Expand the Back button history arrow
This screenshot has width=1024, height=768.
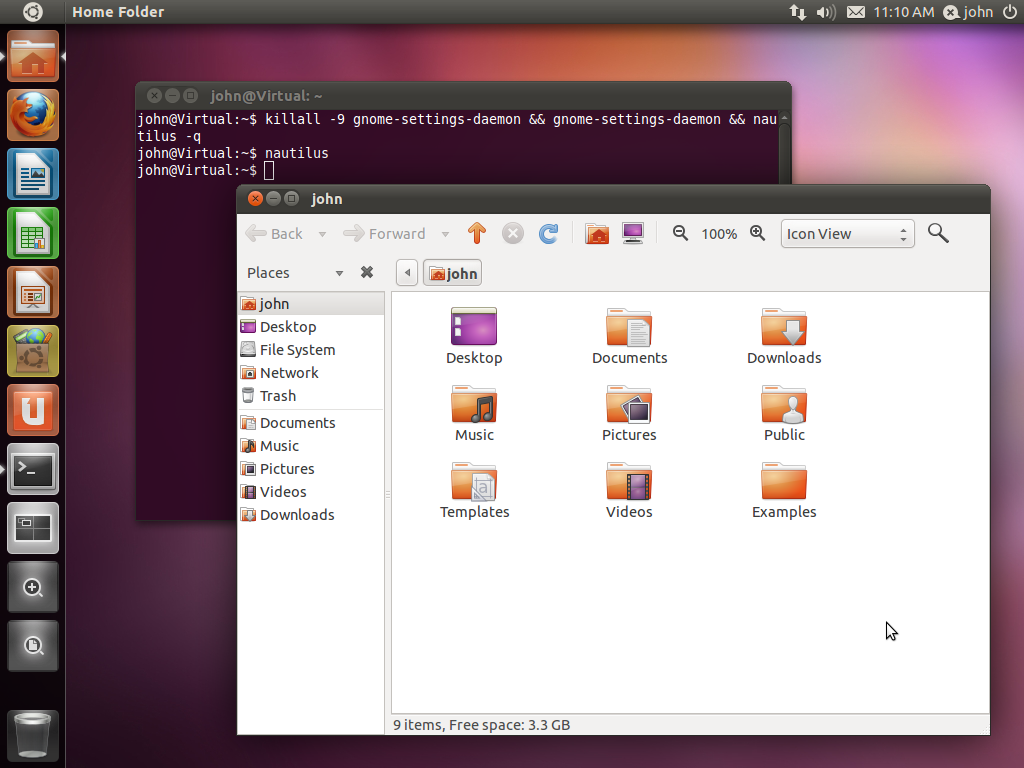coord(322,233)
